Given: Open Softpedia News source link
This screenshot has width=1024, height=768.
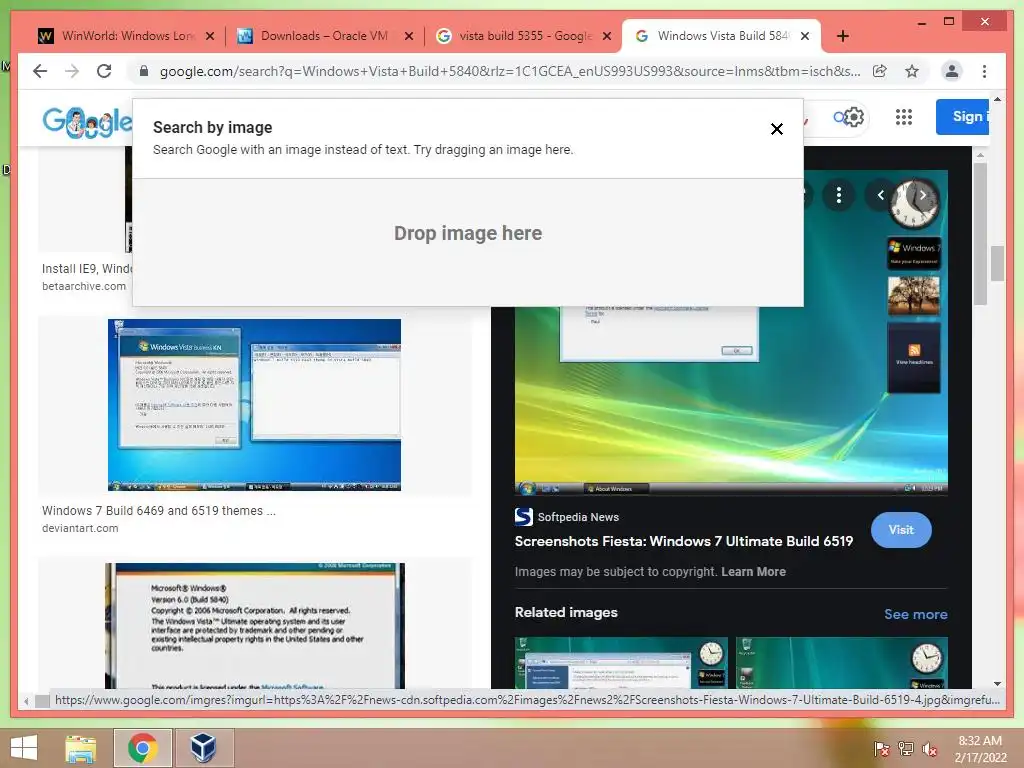Looking at the screenshot, I should (567, 517).
